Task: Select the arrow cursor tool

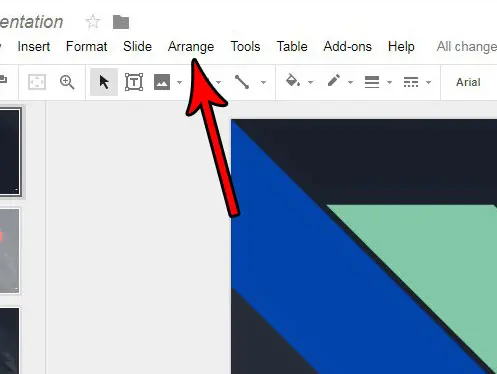Action: [104, 82]
